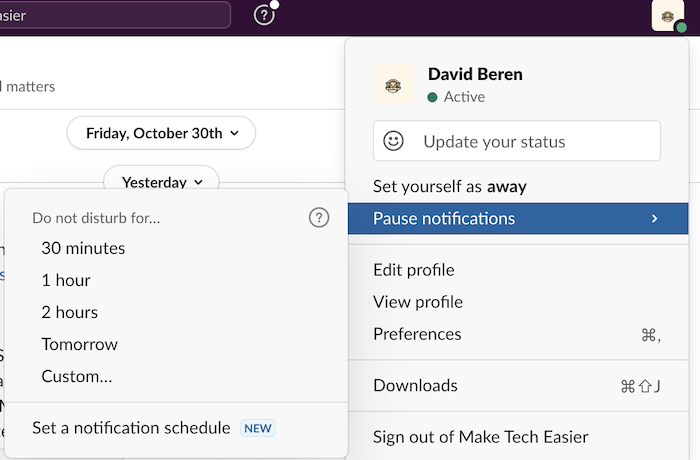Open the help question mark in top bar
Viewport: 700px width, 460px height.
tap(264, 16)
